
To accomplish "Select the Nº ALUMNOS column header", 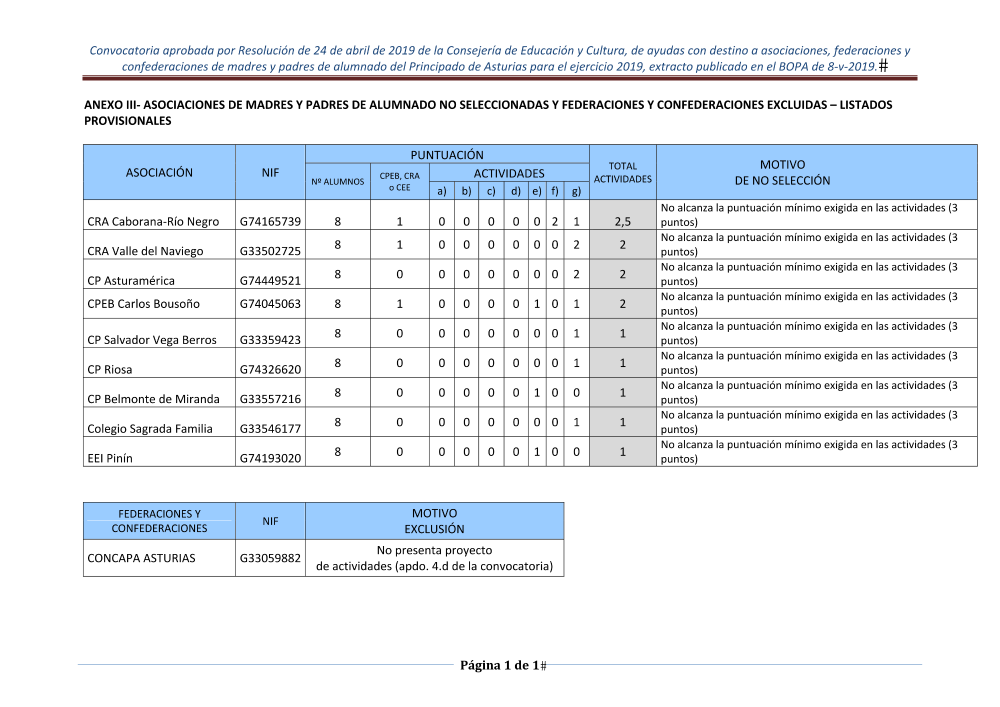I will coord(337,182).
